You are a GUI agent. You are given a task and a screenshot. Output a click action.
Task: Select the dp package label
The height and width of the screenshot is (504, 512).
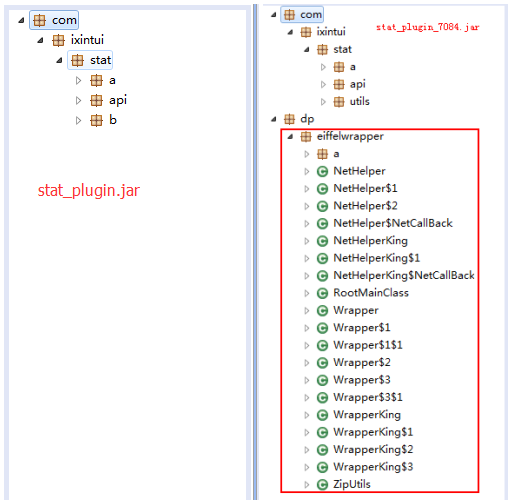(x=307, y=119)
